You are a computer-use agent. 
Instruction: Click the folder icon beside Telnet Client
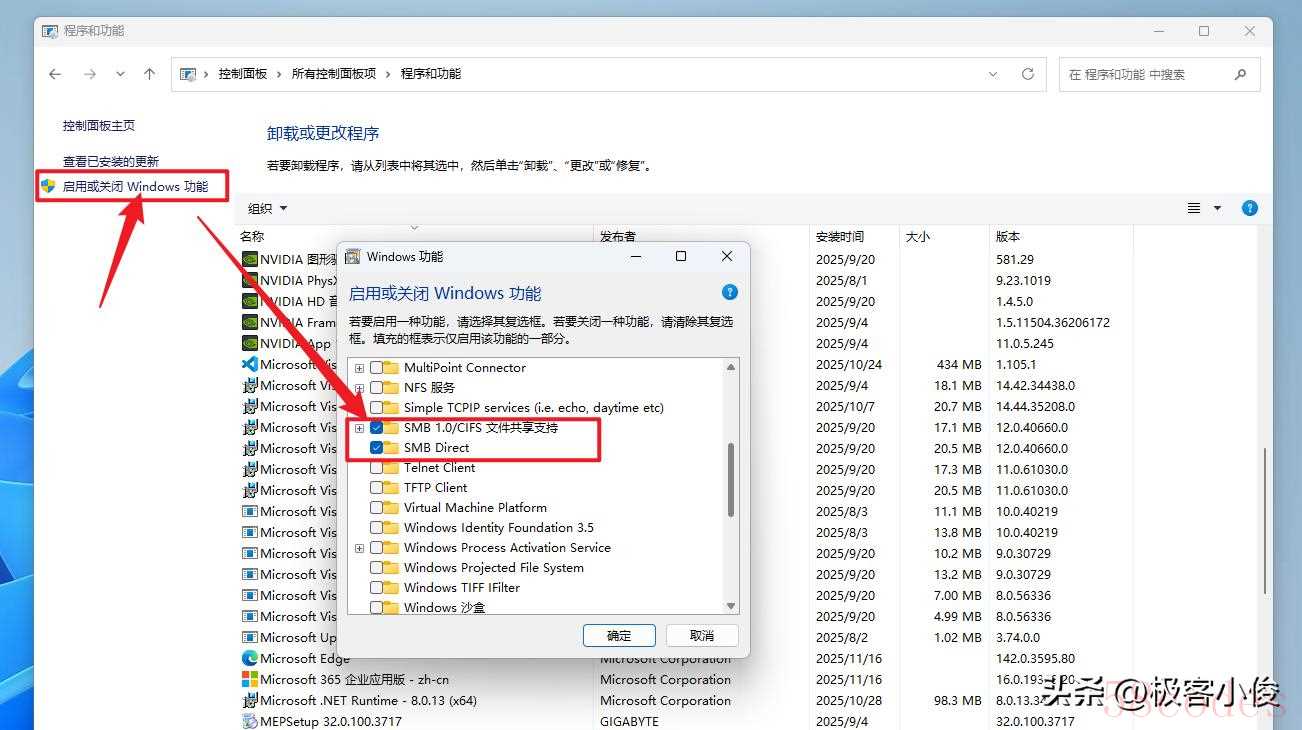391,467
